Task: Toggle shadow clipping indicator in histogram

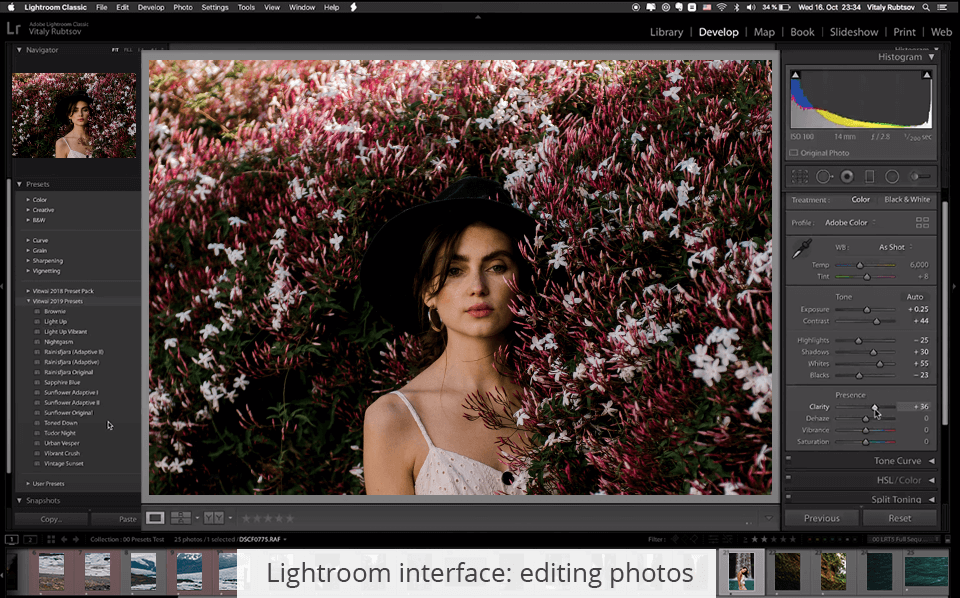Action: click(795, 75)
